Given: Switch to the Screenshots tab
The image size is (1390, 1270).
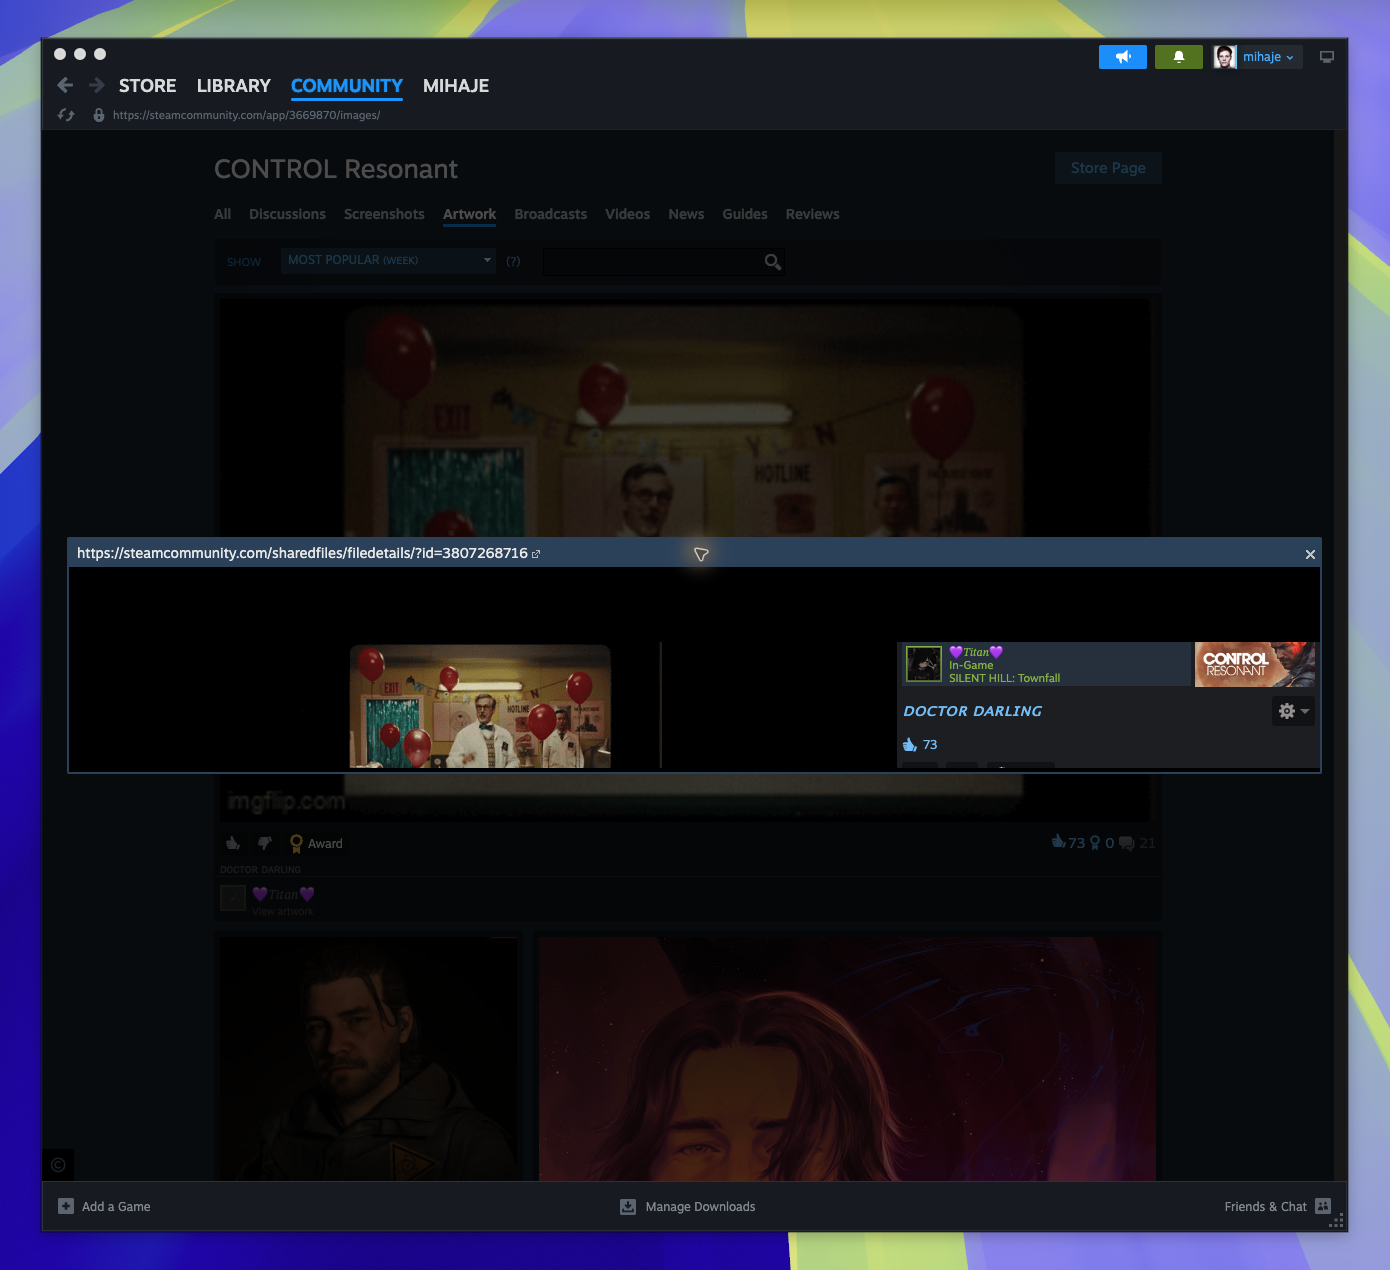Looking at the screenshot, I should 384,214.
